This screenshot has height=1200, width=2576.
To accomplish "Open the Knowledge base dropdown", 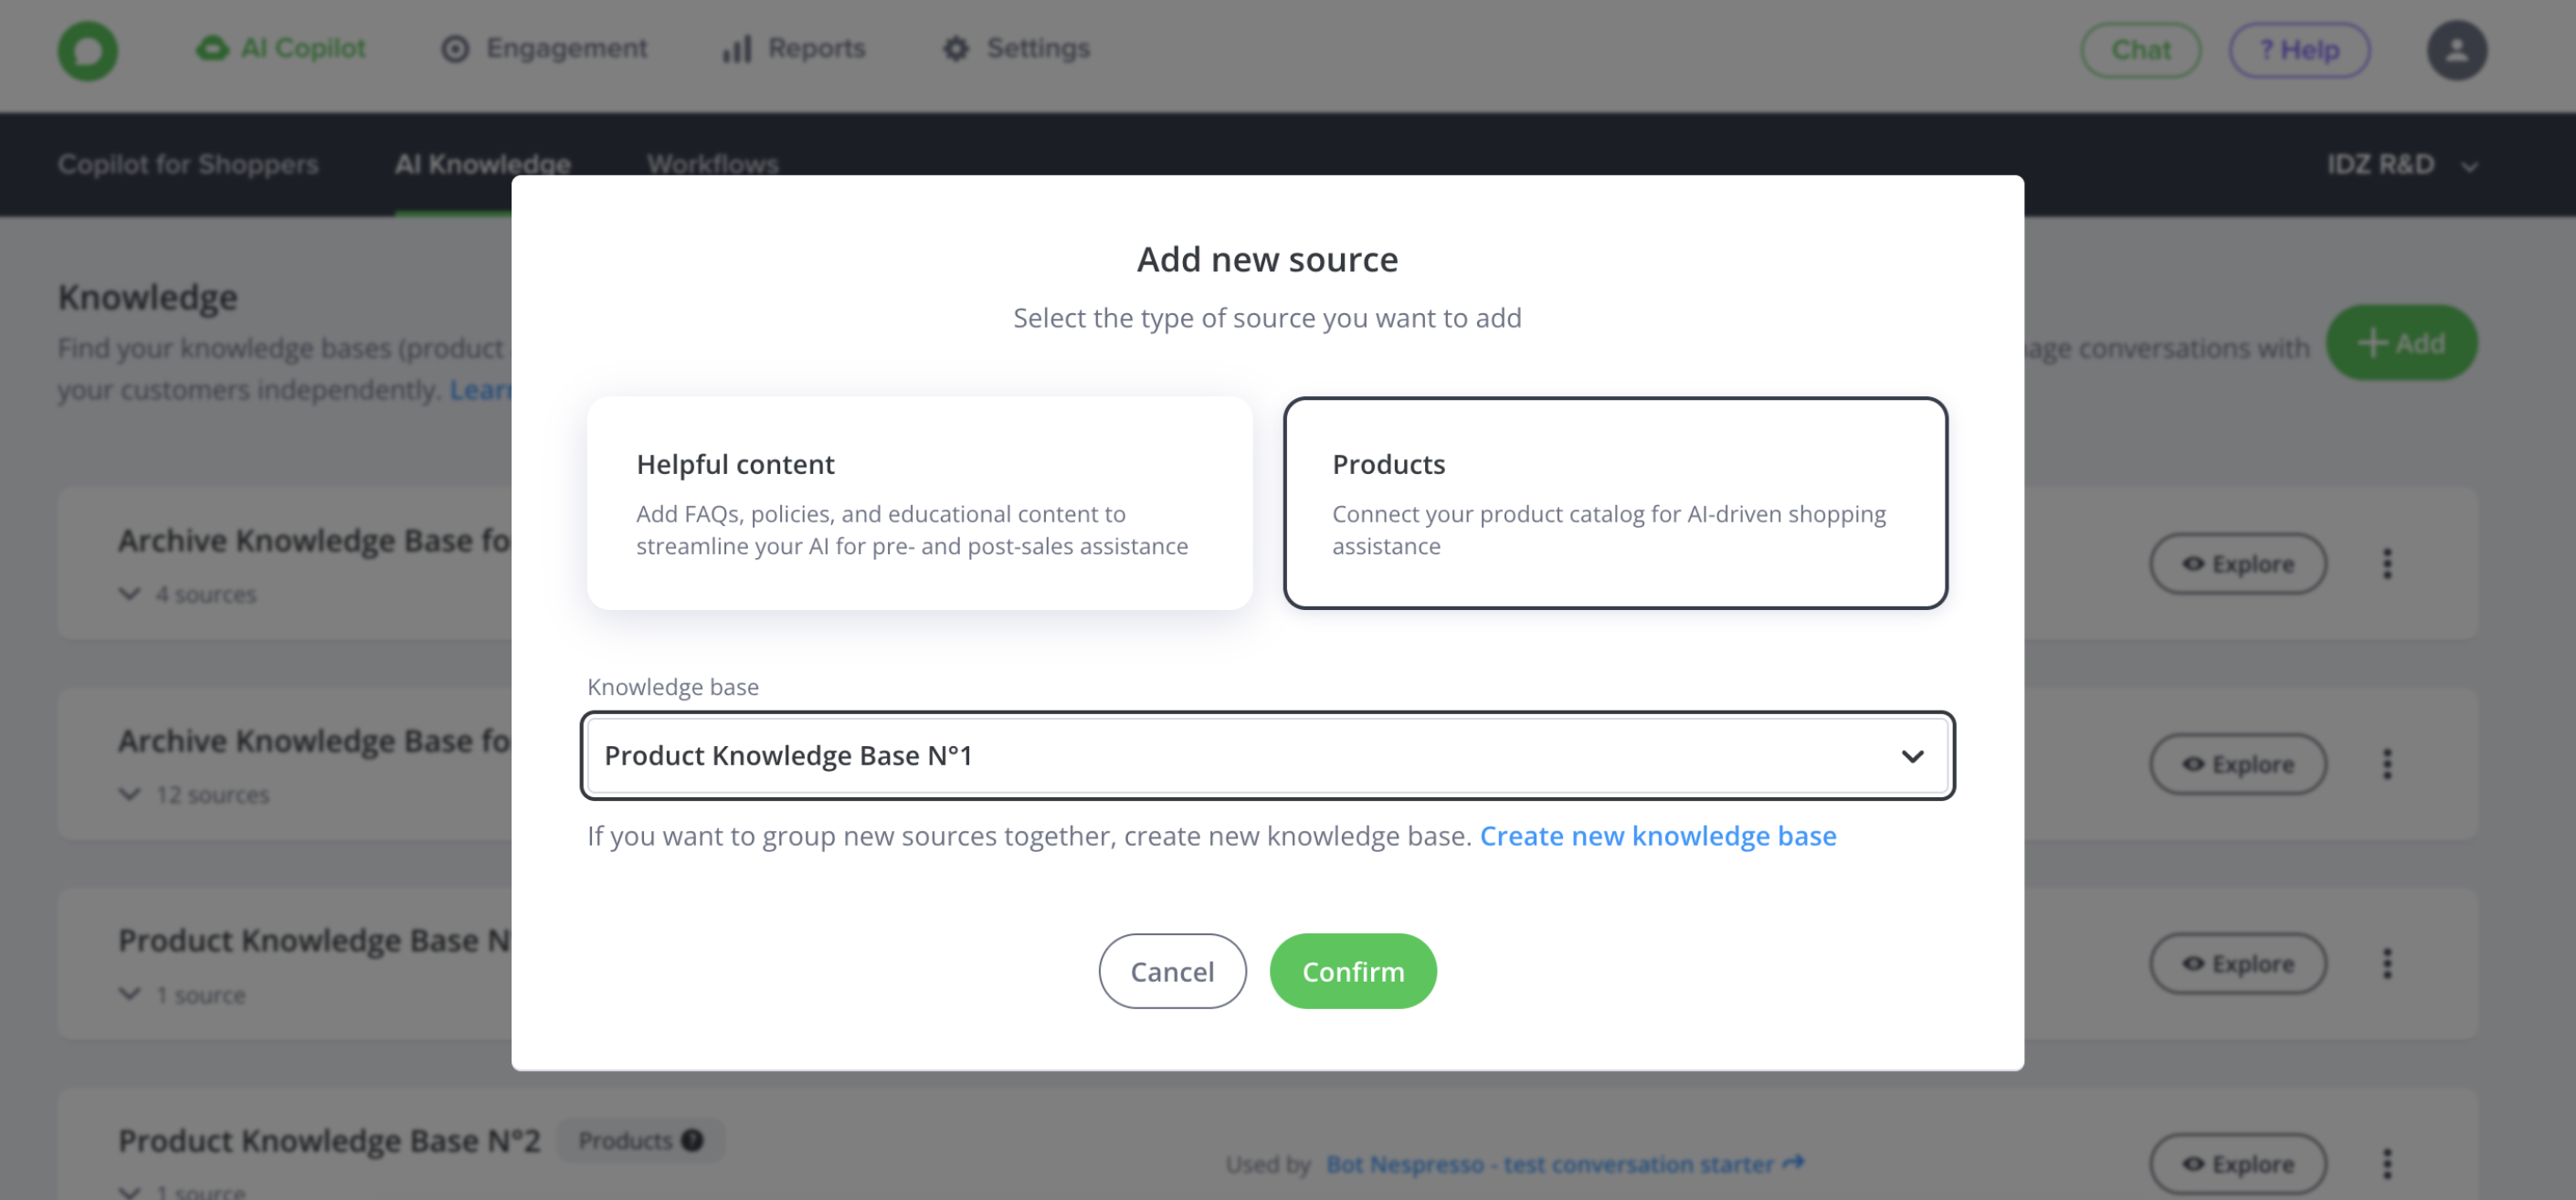I will coord(1267,756).
